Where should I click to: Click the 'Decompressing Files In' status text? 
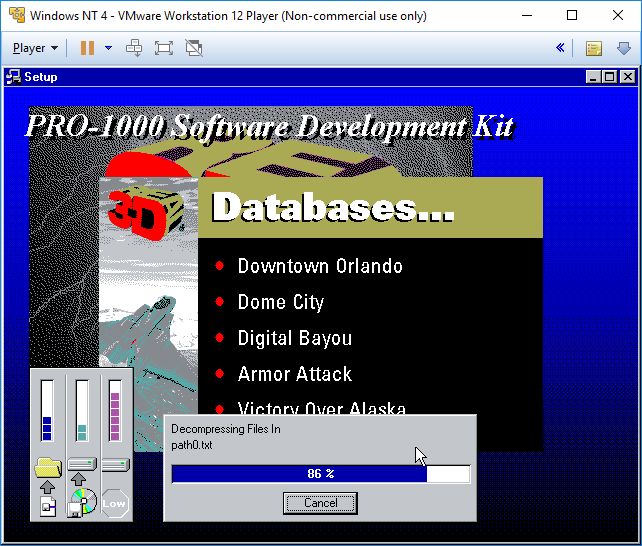coord(226,429)
